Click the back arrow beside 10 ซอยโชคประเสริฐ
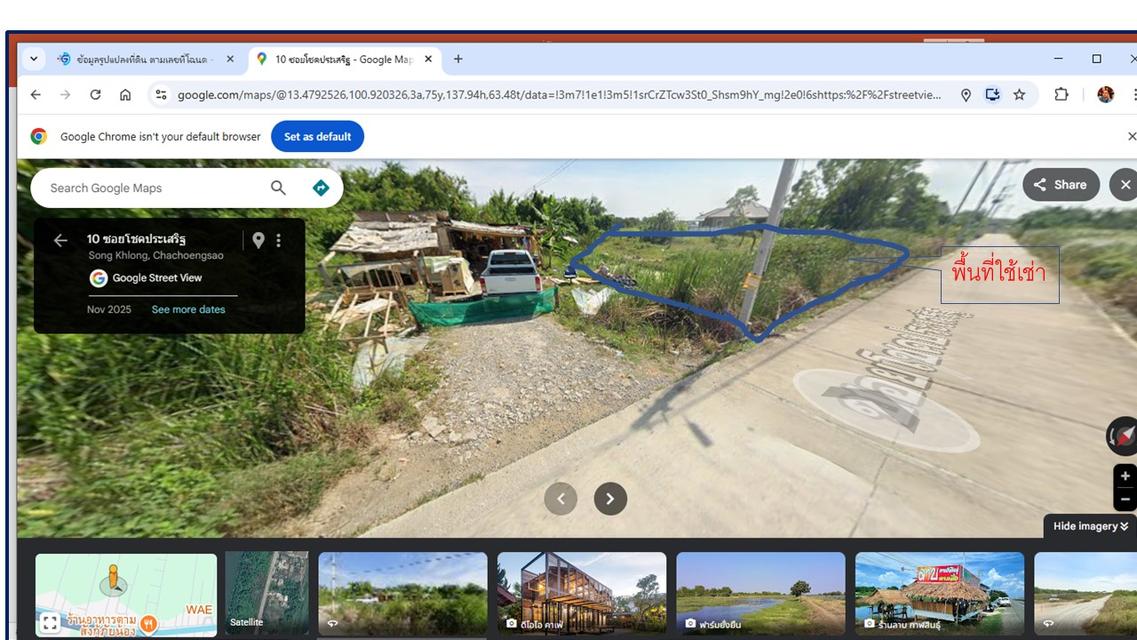The height and width of the screenshot is (640, 1137). 60,240
